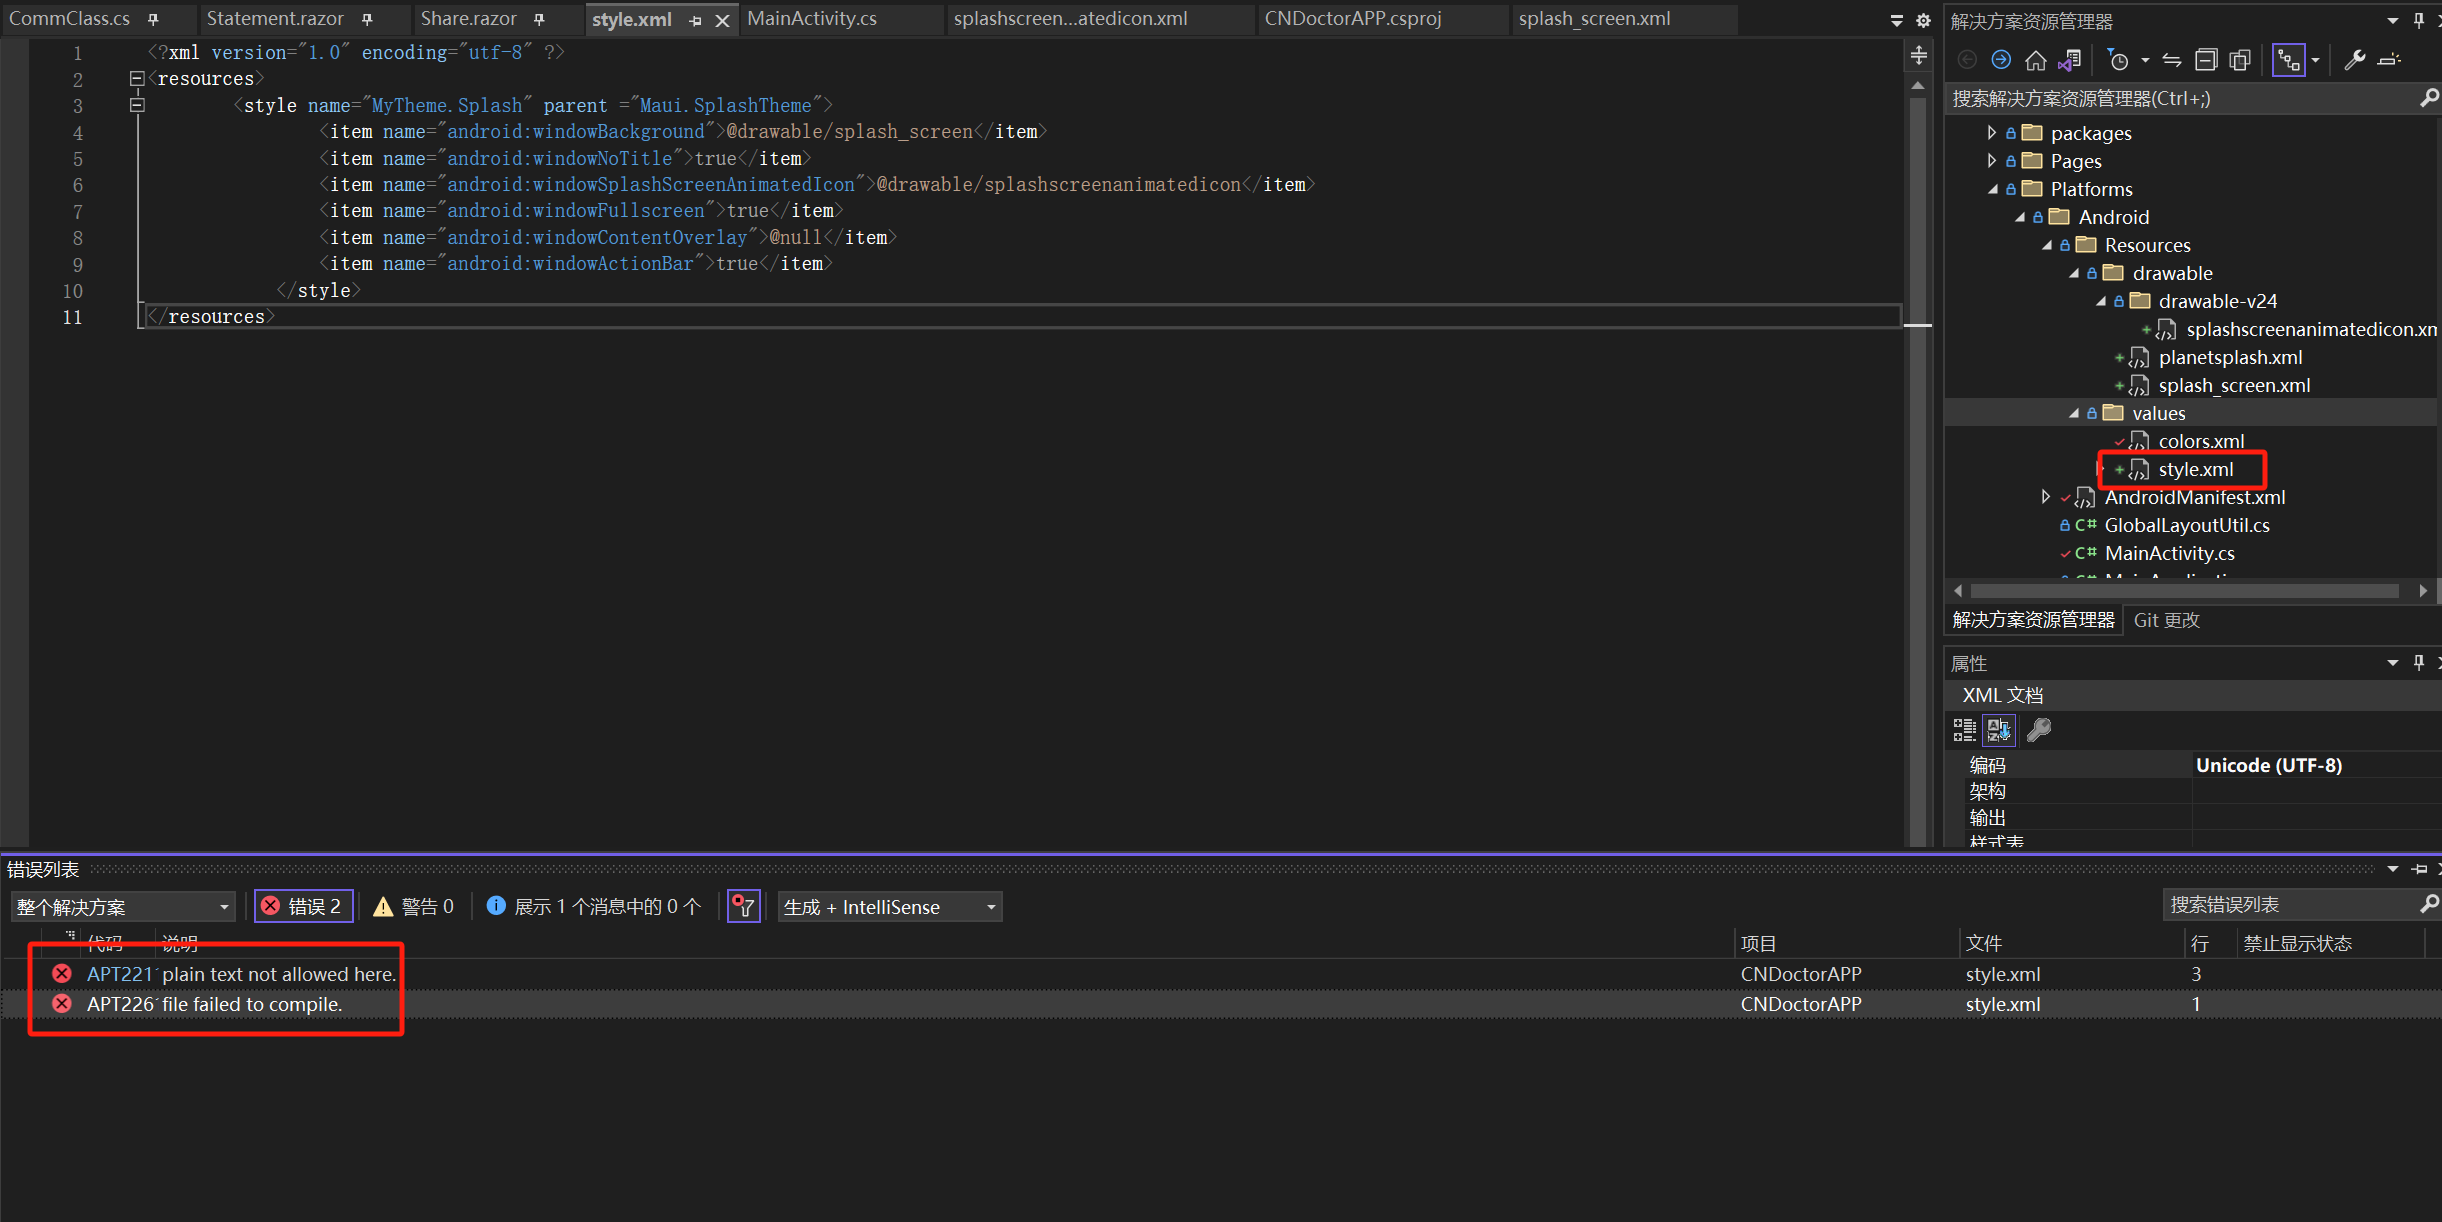
Task: Click Property Pages wrench icon in Properties
Action: pos(2038,730)
